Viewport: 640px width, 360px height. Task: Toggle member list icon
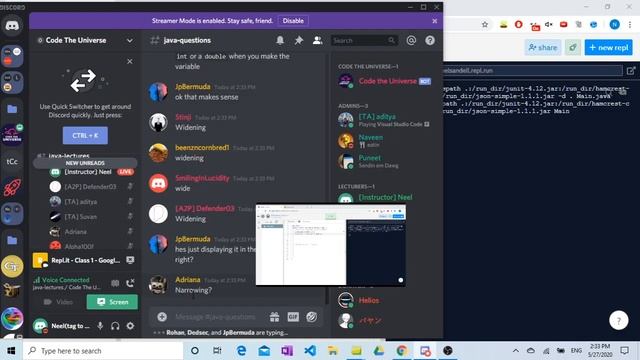coord(317,40)
